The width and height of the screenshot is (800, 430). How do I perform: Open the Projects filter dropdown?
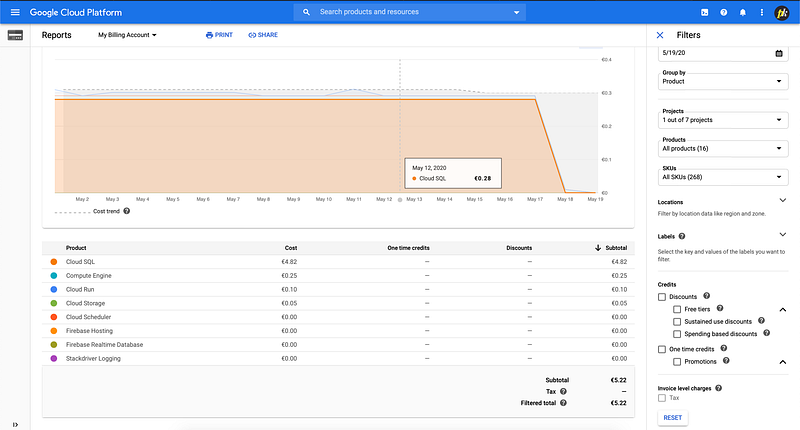click(x=723, y=120)
